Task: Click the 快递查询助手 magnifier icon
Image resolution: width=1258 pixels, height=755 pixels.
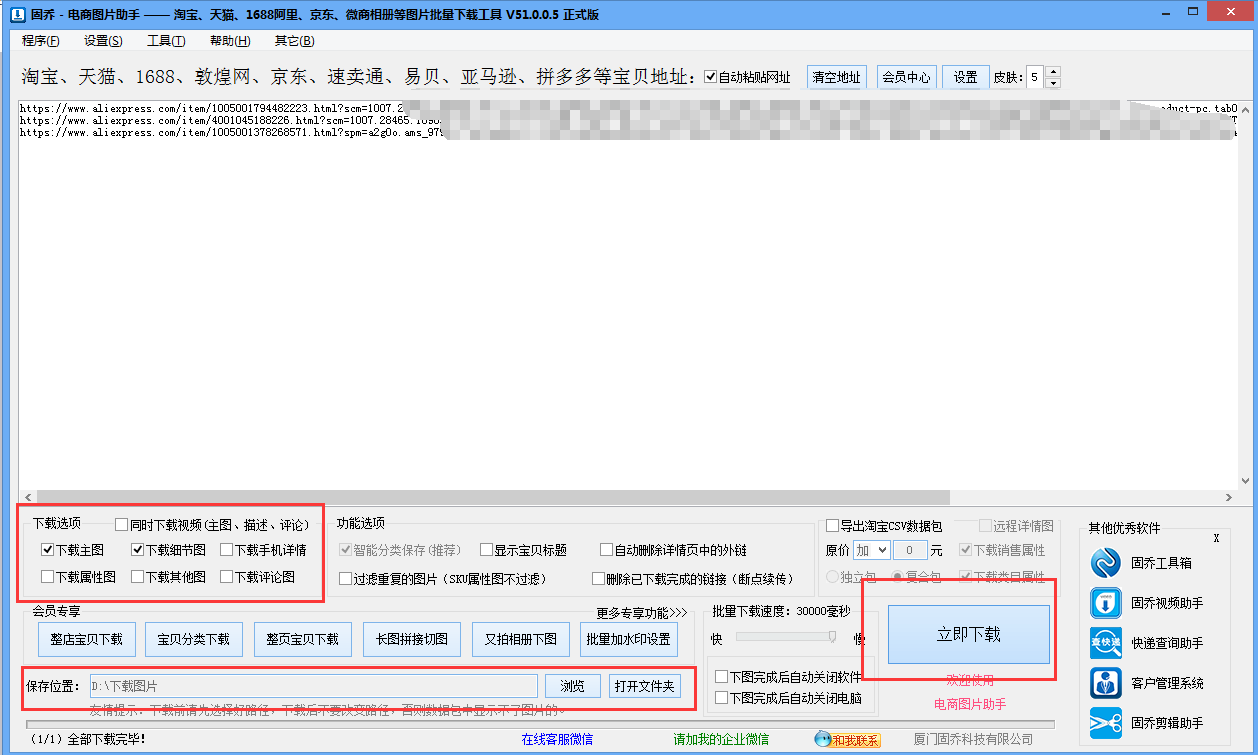Action: coord(1106,644)
